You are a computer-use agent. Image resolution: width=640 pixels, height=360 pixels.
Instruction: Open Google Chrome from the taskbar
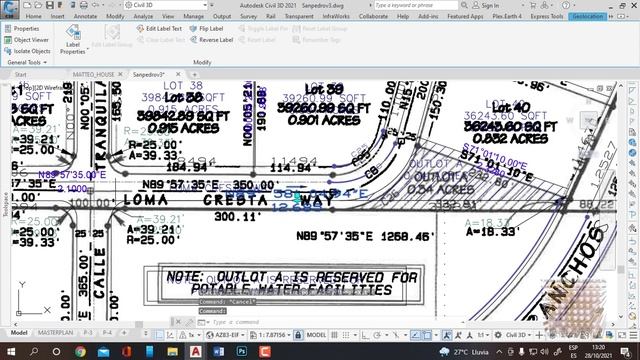click(x=80, y=351)
